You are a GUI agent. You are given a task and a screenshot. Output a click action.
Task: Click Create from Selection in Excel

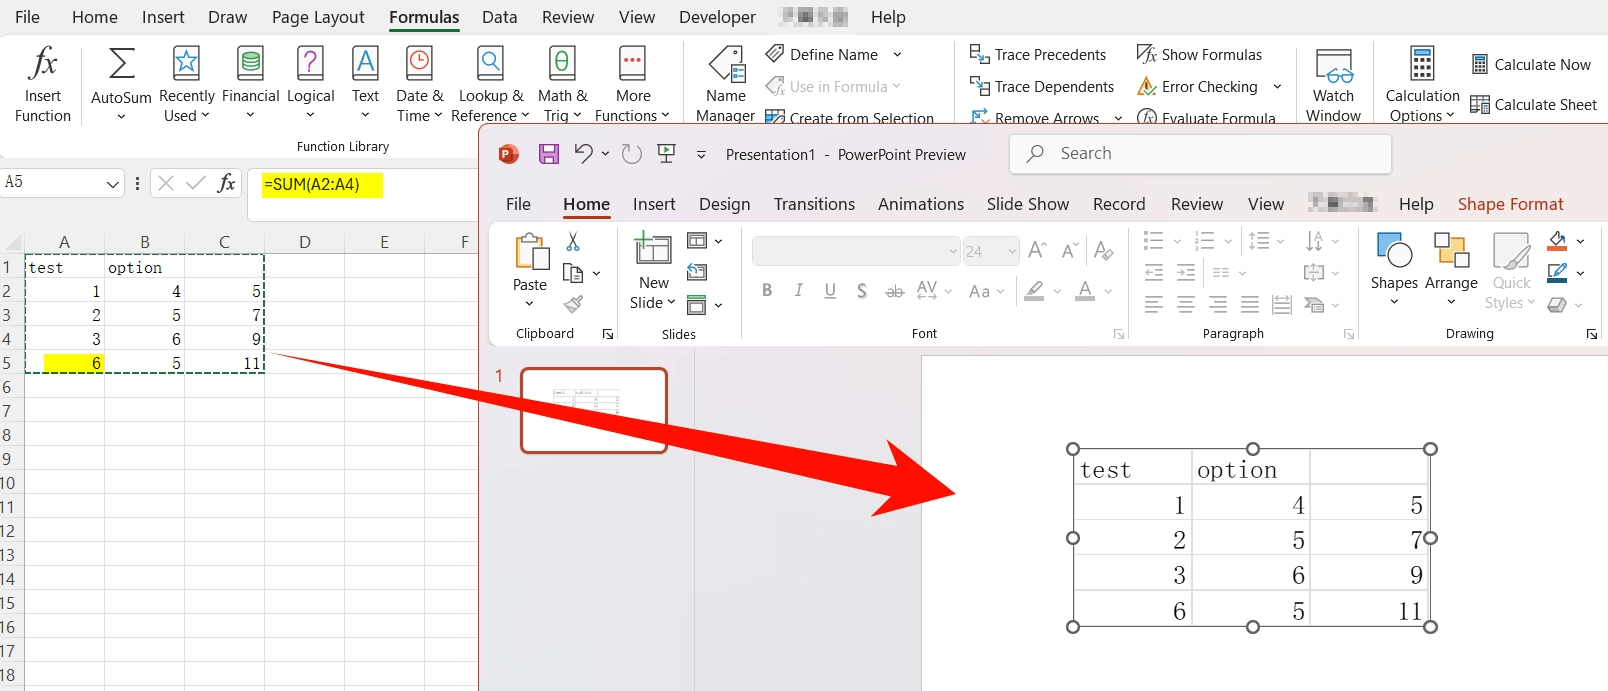[849, 117]
